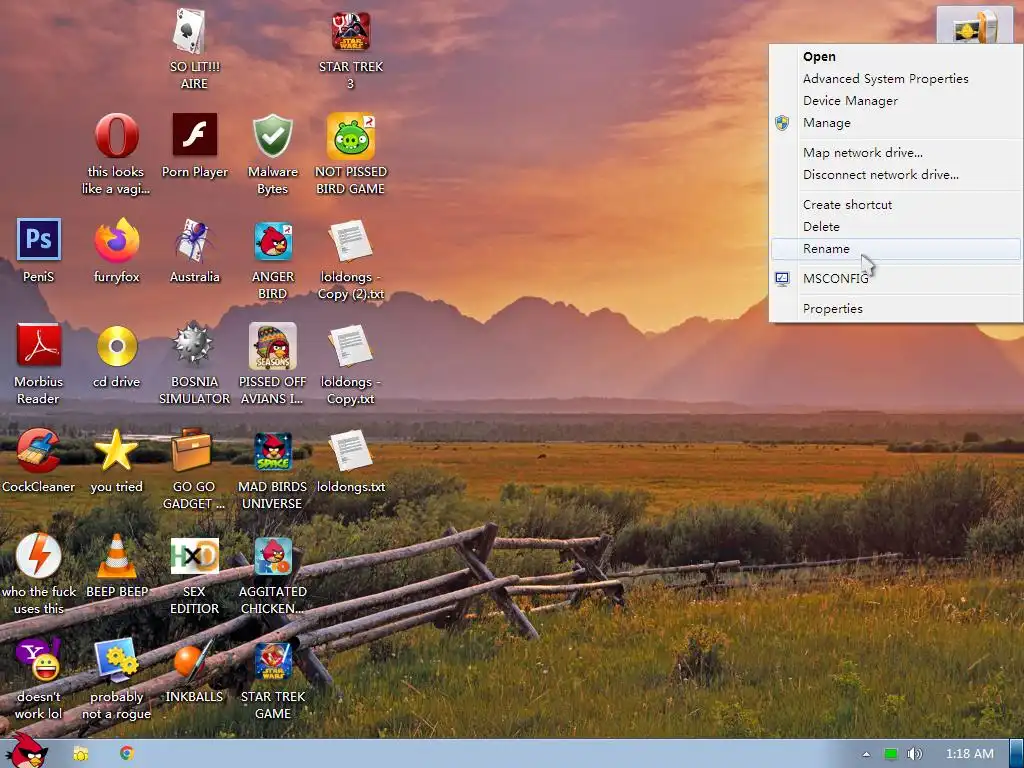
Task: Select the loldongs - Copy (2).txt file
Action: click(x=351, y=260)
